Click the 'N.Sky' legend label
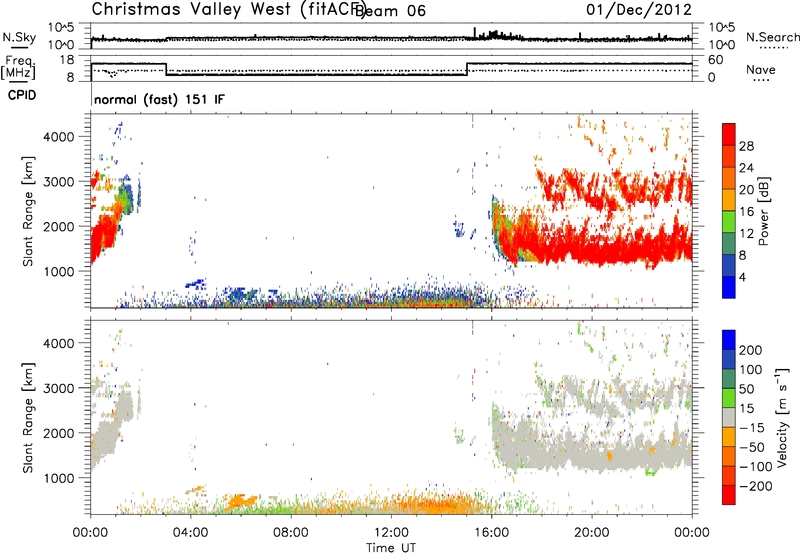 tap(19, 38)
